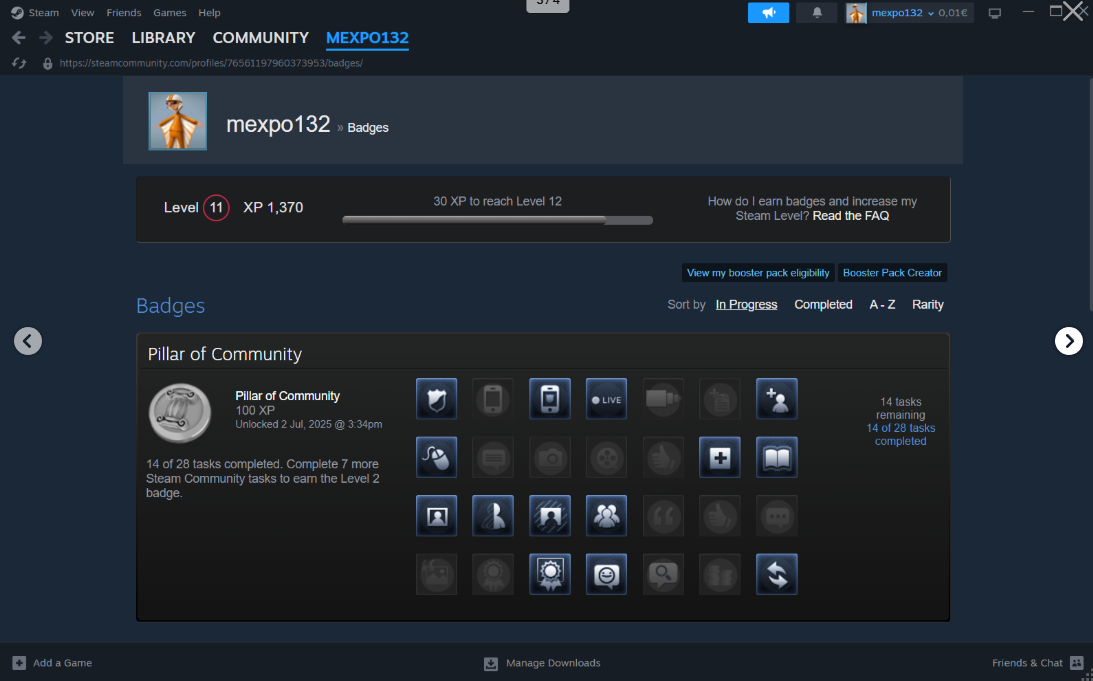Select the MEXPO132 profile tab
The image size is (1093, 681).
tap(367, 38)
